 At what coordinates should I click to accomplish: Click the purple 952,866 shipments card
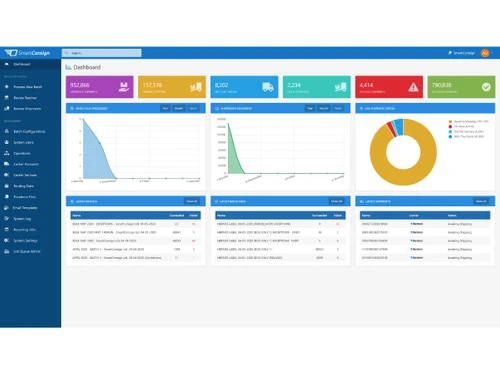pyautogui.click(x=100, y=87)
